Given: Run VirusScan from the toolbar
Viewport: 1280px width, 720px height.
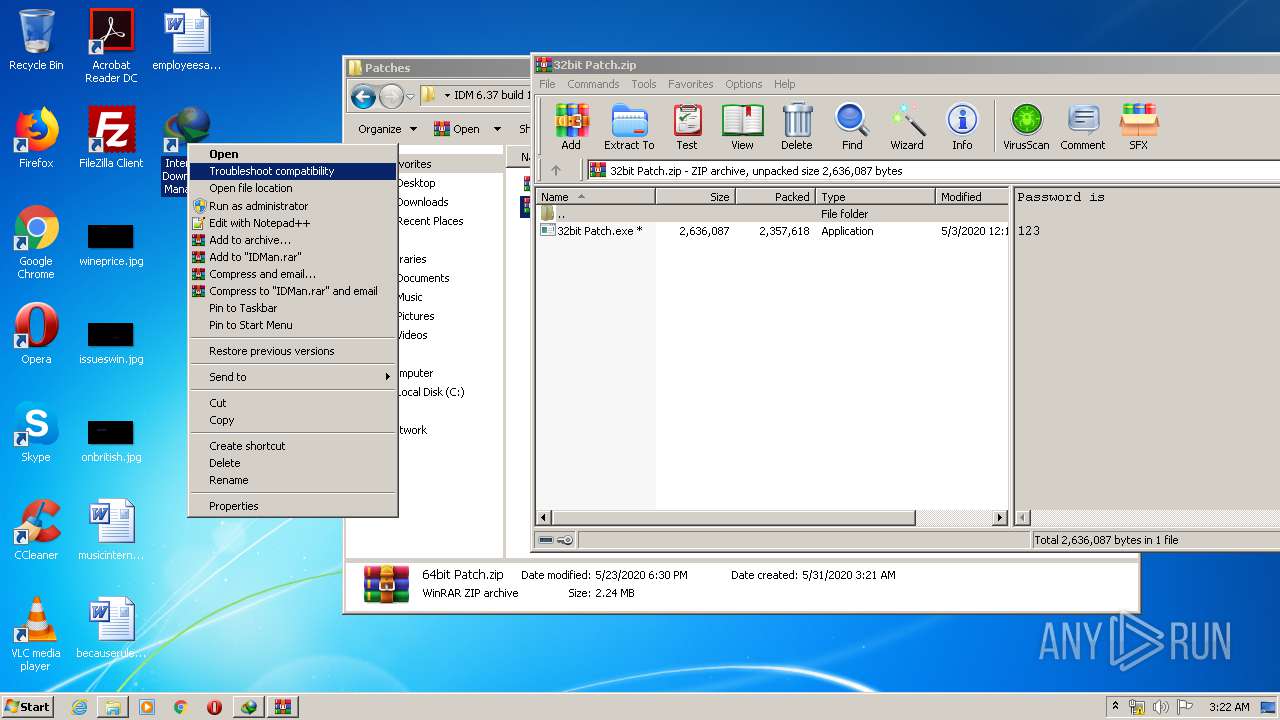Looking at the screenshot, I should pyautogui.click(x=1026, y=126).
